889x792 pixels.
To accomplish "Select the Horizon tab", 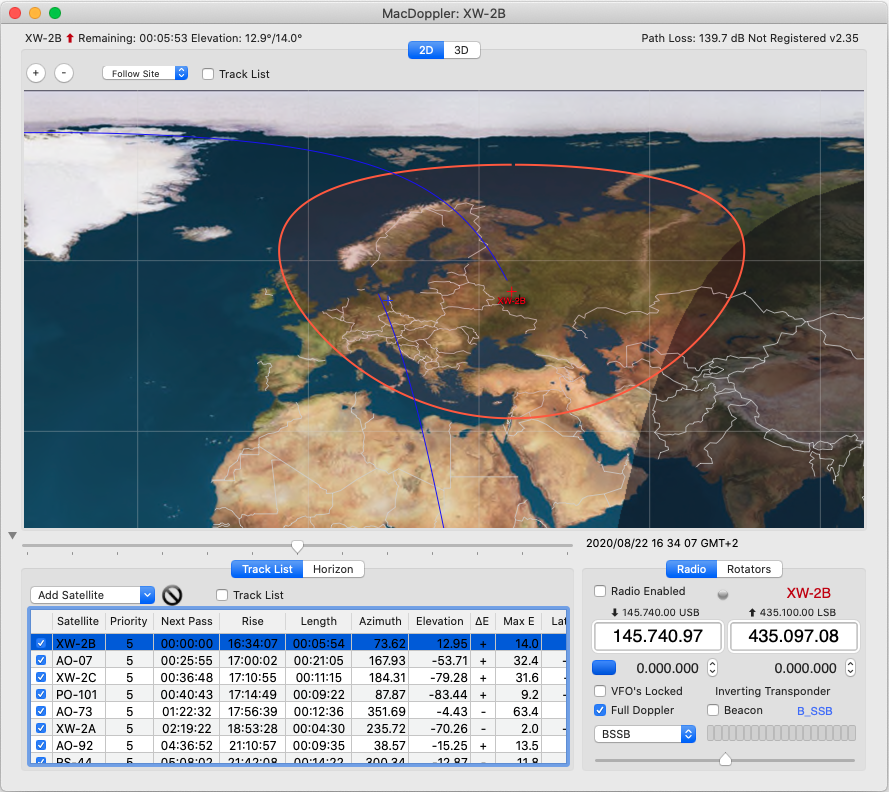I will click(x=333, y=569).
